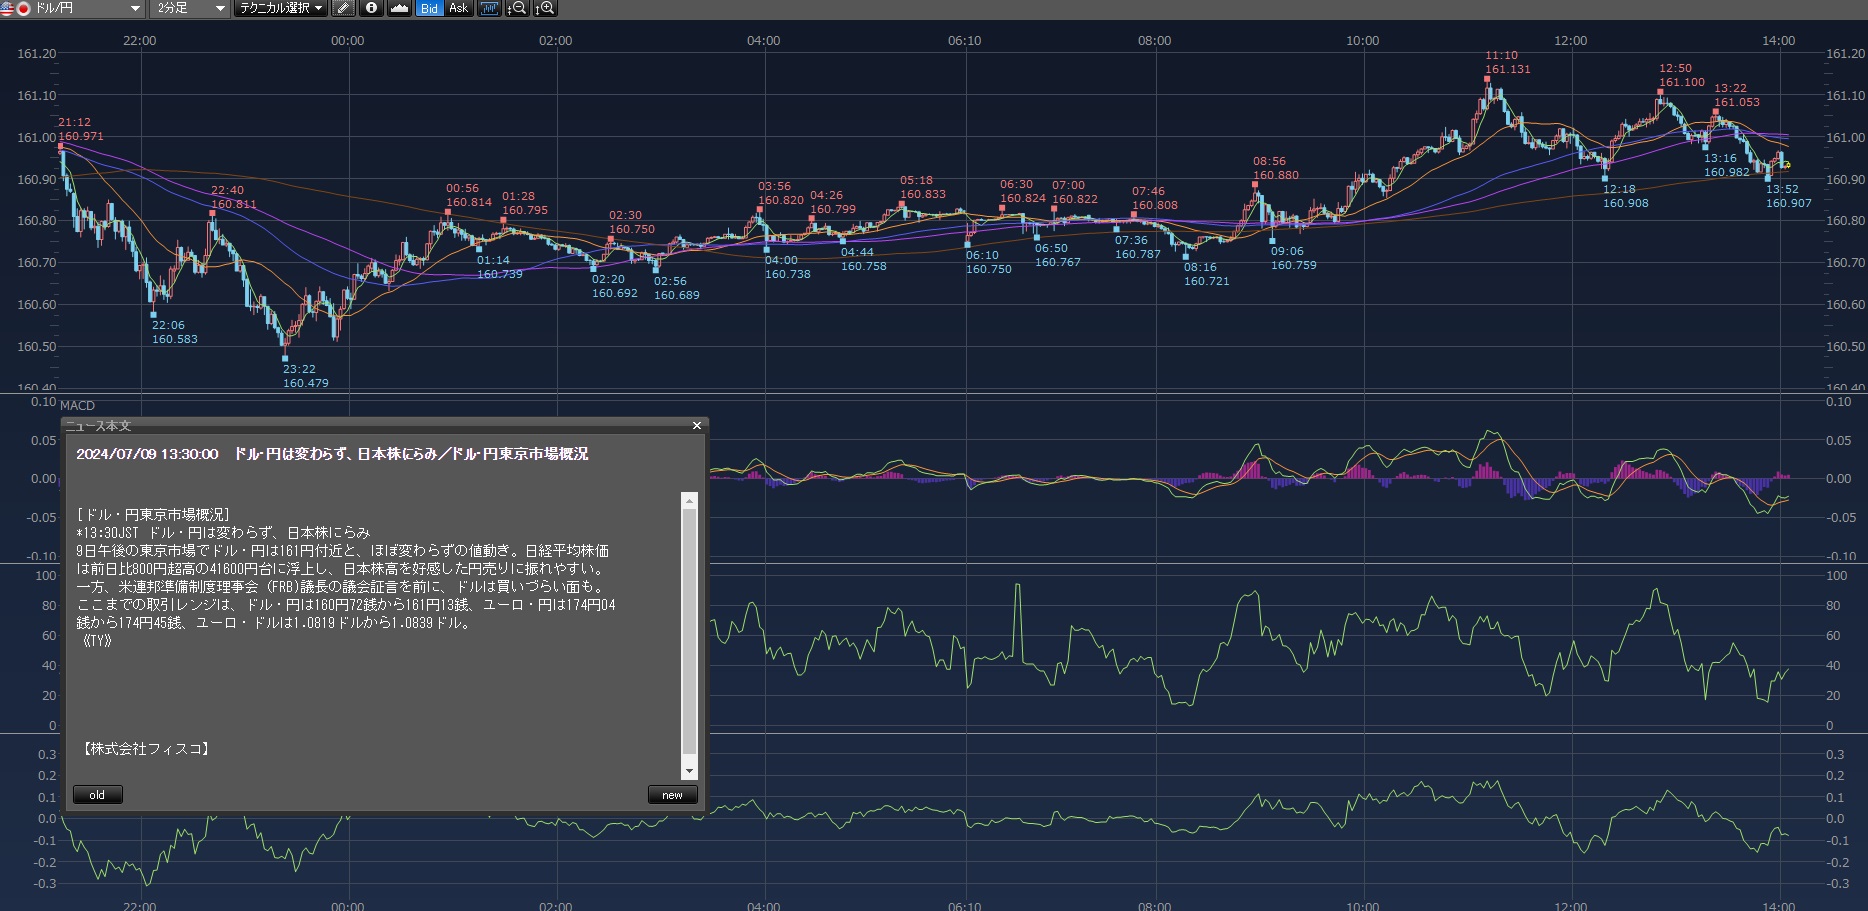Toggle chart to Ask prices
The image size is (1868, 911).
point(458,8)
